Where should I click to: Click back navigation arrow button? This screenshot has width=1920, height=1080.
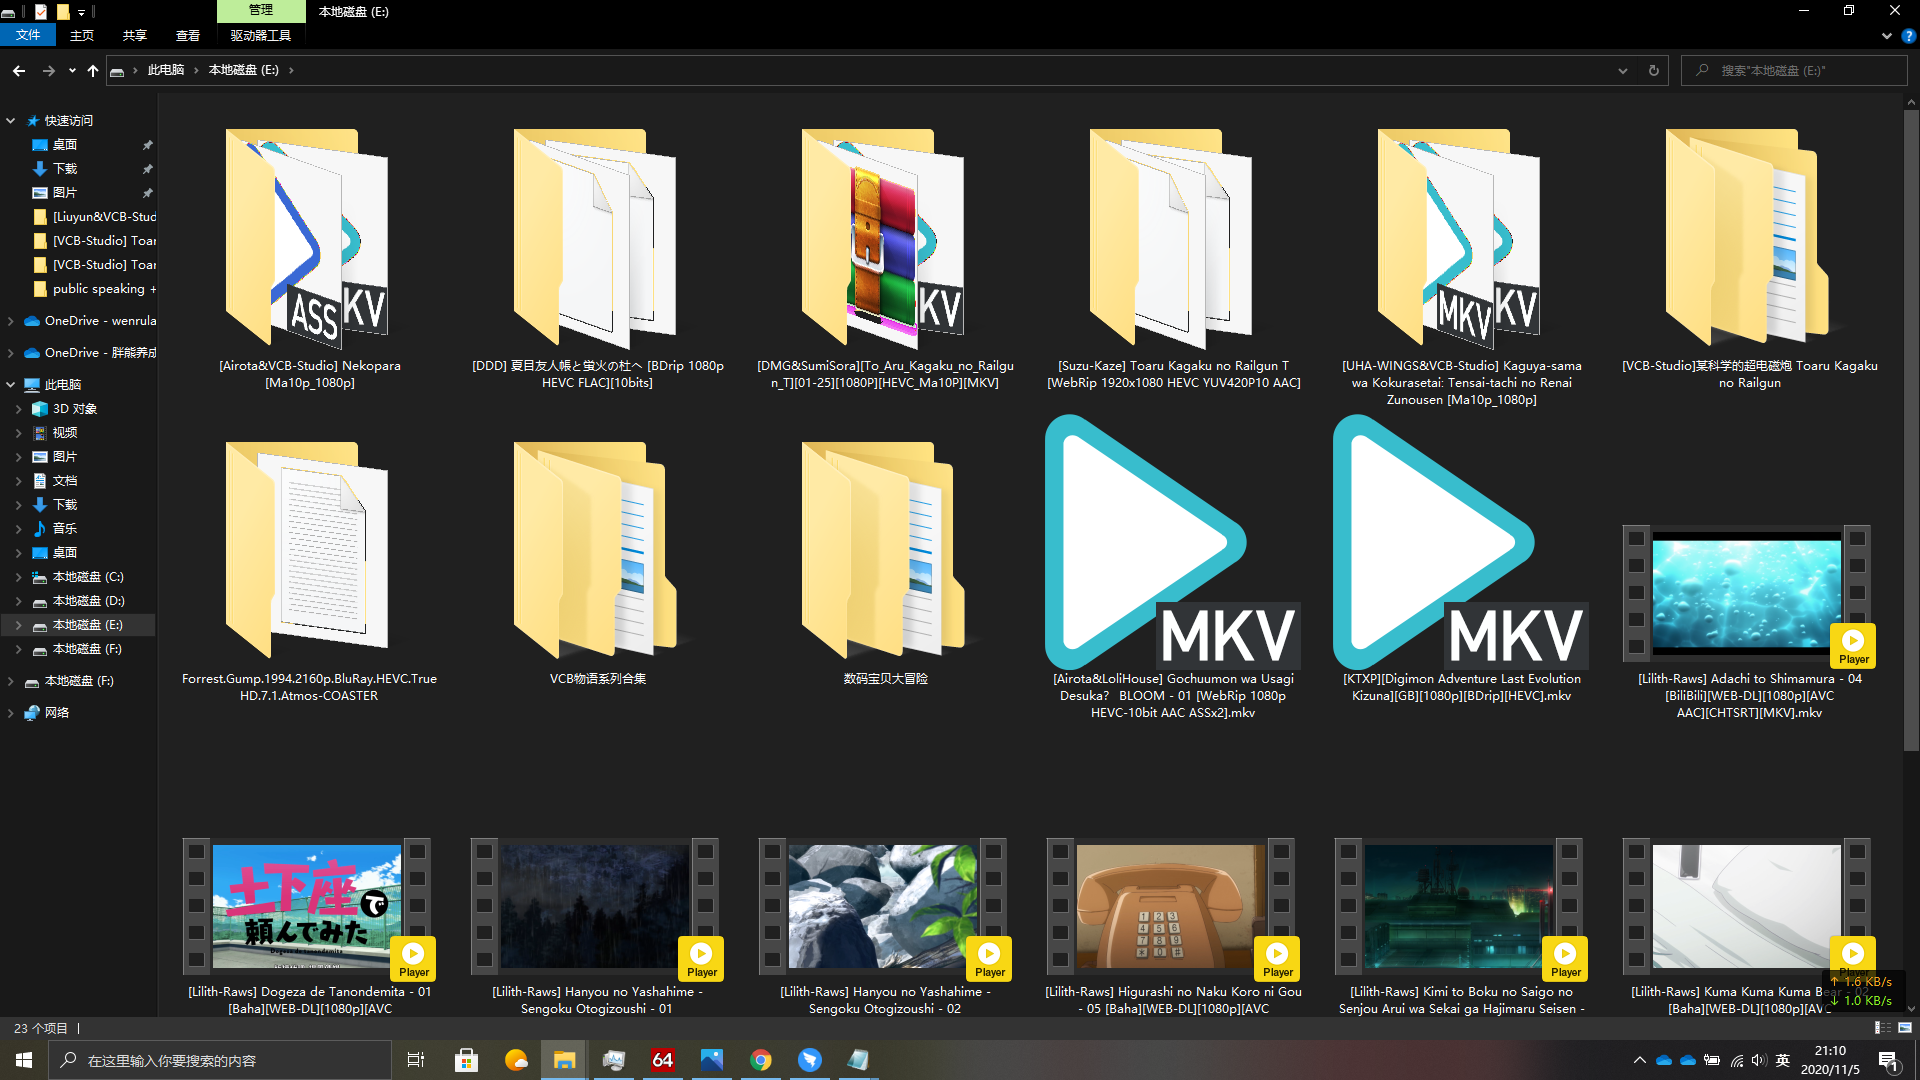pyautogui.click(x=18, y=70)
